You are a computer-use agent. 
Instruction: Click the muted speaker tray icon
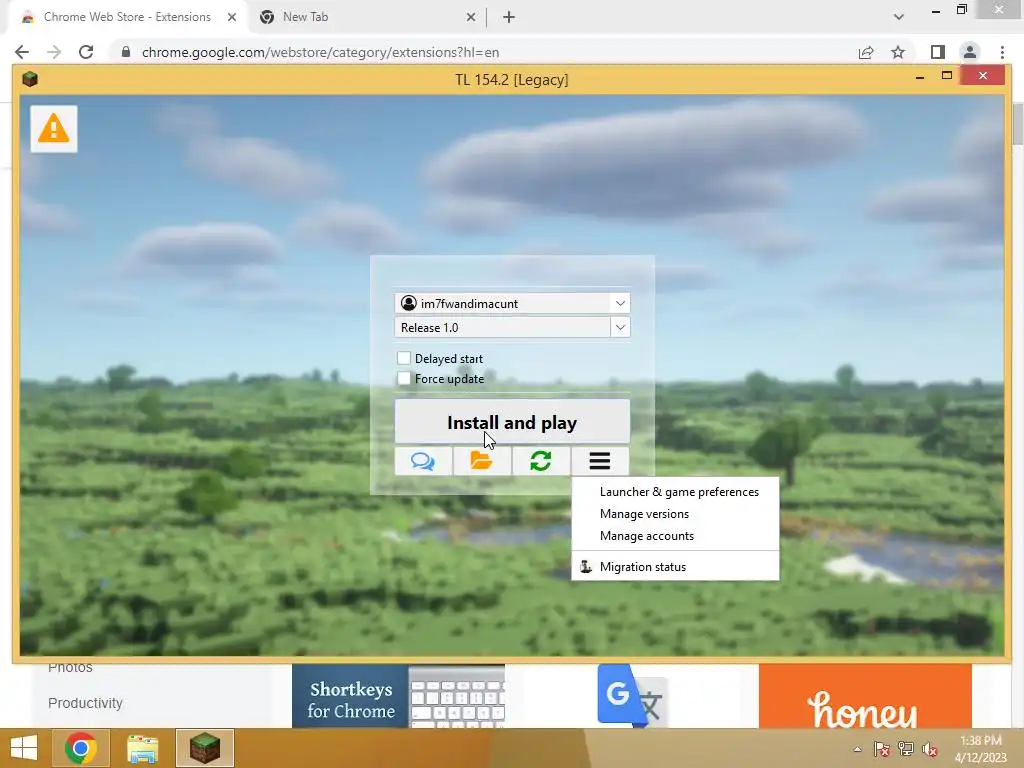(x=930, y=749)
